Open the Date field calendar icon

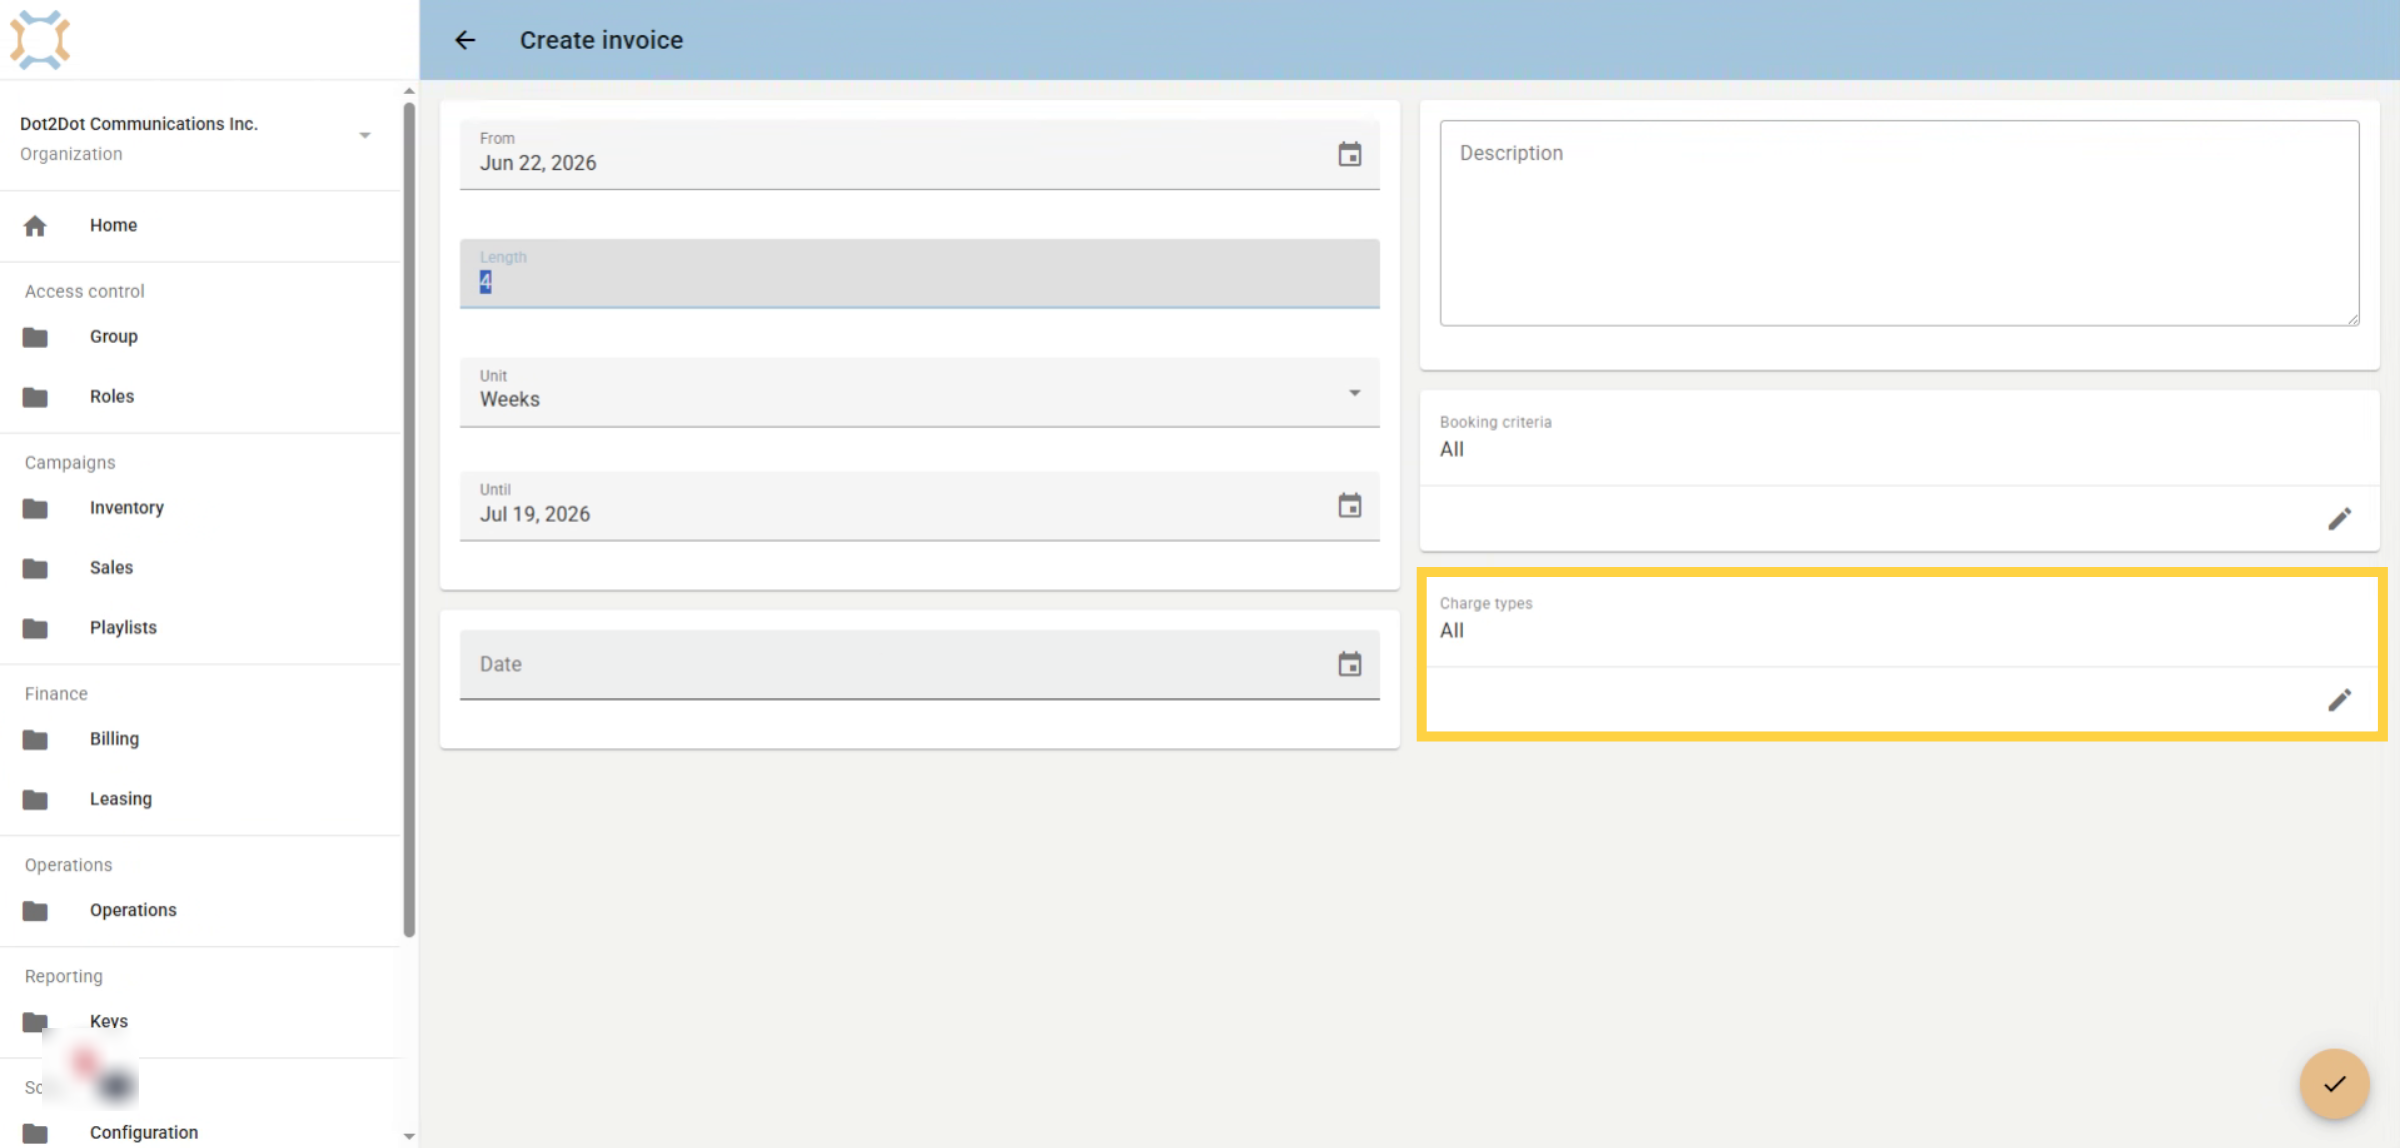[x=1349, y=664]
